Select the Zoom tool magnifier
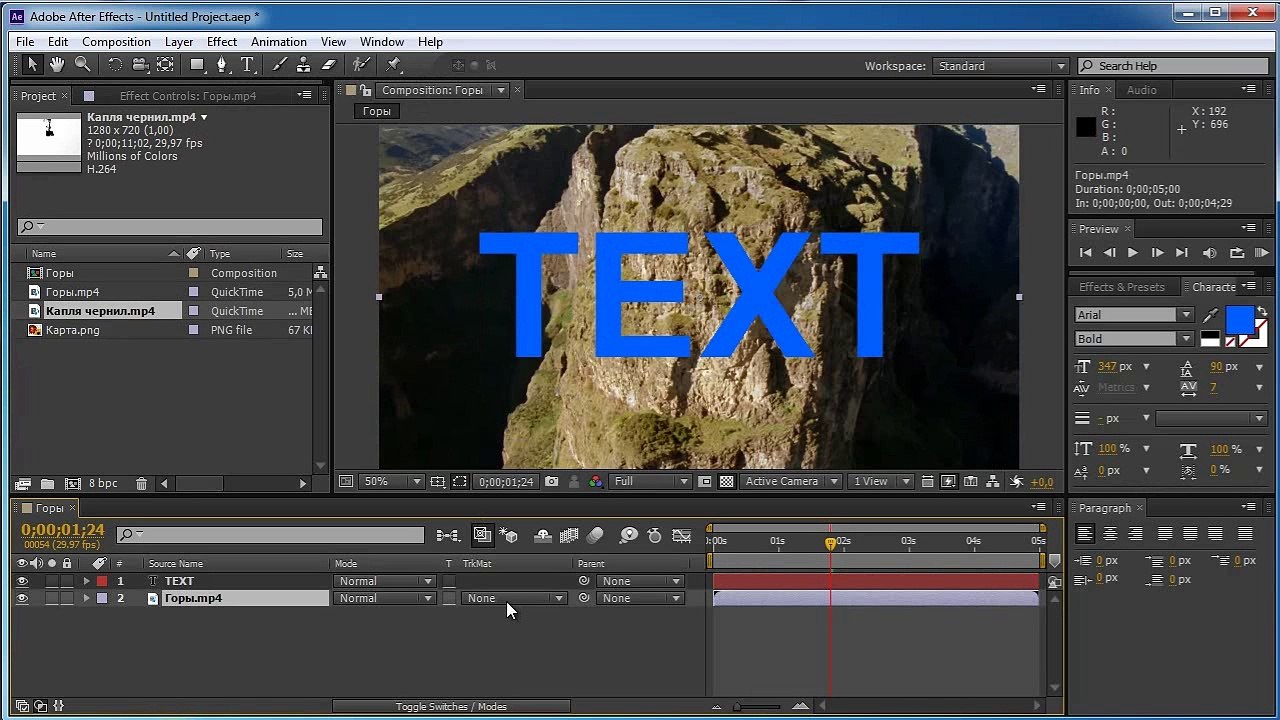This screenshot has width=1280, height=720. [82, 64]
